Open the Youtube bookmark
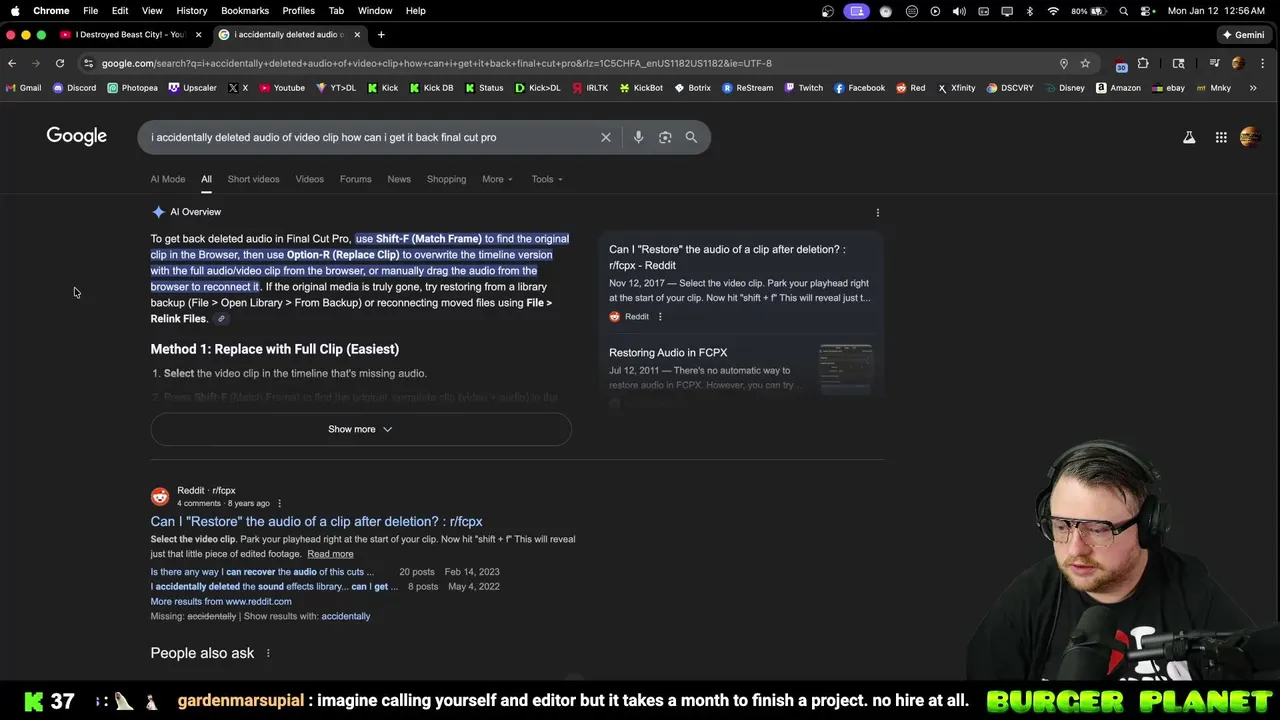The height and width of the screenshot is (720, 1280). (282, 88)
